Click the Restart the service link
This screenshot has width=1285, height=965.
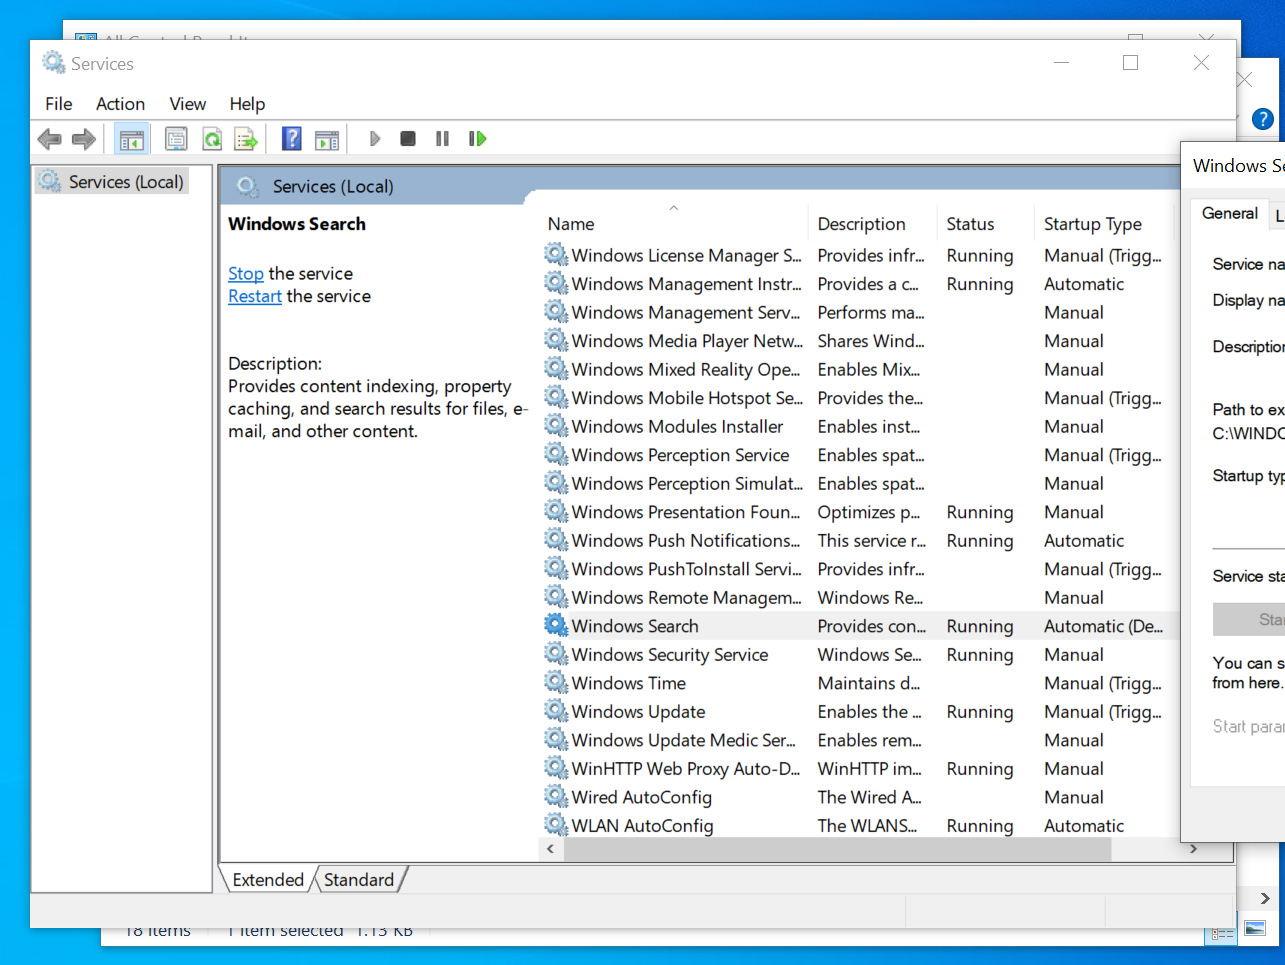point(254,295)
